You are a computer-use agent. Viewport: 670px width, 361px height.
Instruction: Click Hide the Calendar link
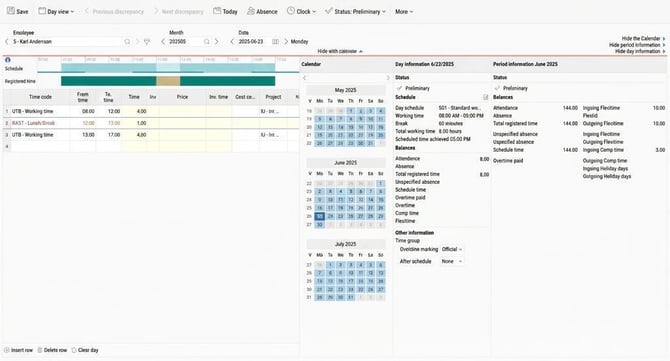pos(643,38)
